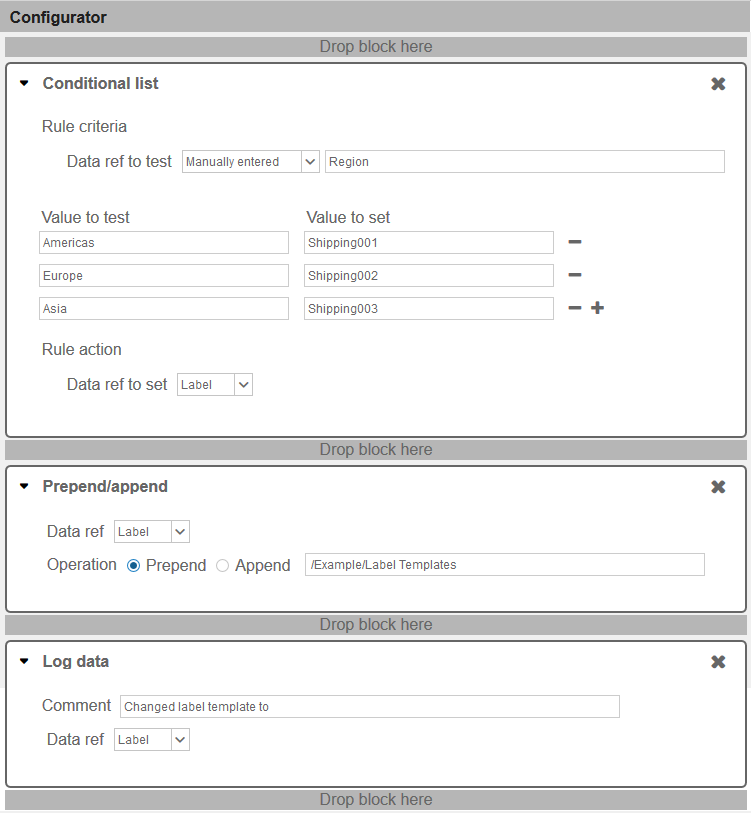Remove the Americas rule row

click(575, 242)
